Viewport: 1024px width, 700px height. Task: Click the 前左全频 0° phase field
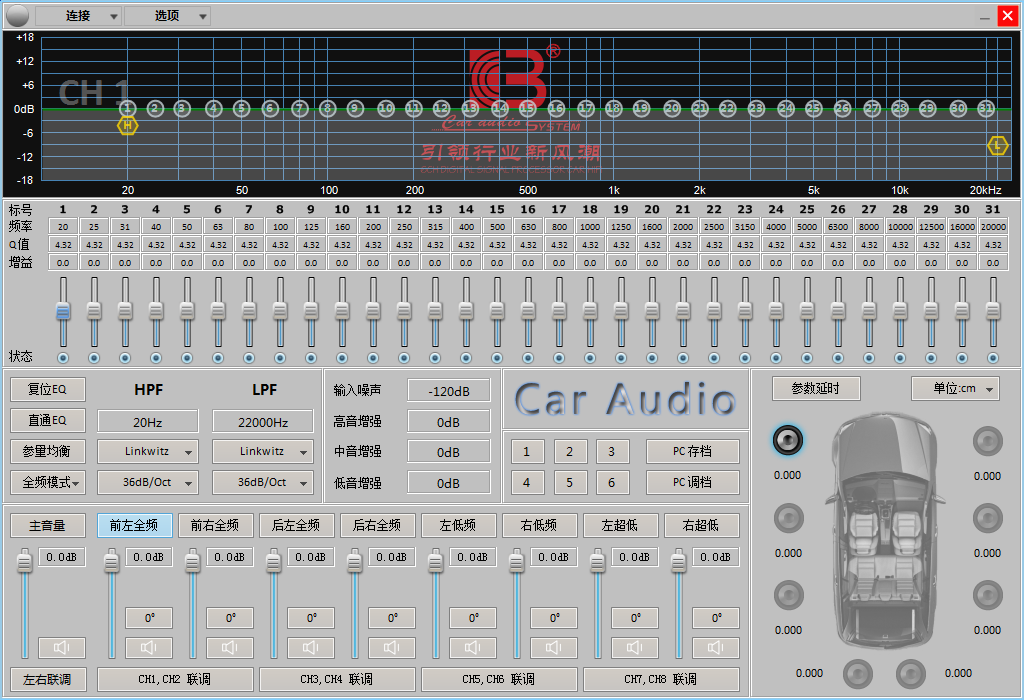(149, 618)
